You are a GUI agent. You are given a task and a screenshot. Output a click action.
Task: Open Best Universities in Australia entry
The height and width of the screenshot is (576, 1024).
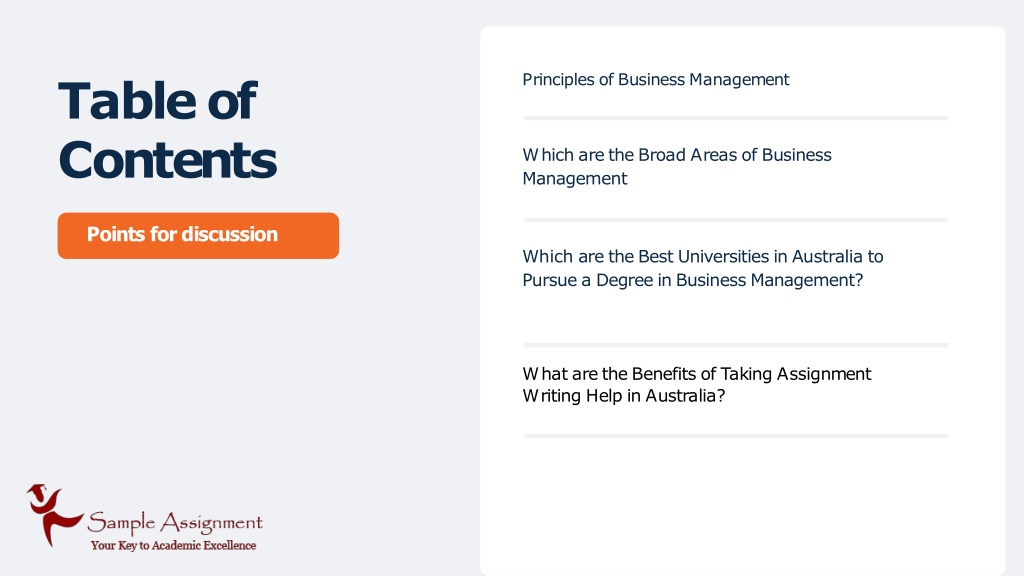tap(703, 268)
